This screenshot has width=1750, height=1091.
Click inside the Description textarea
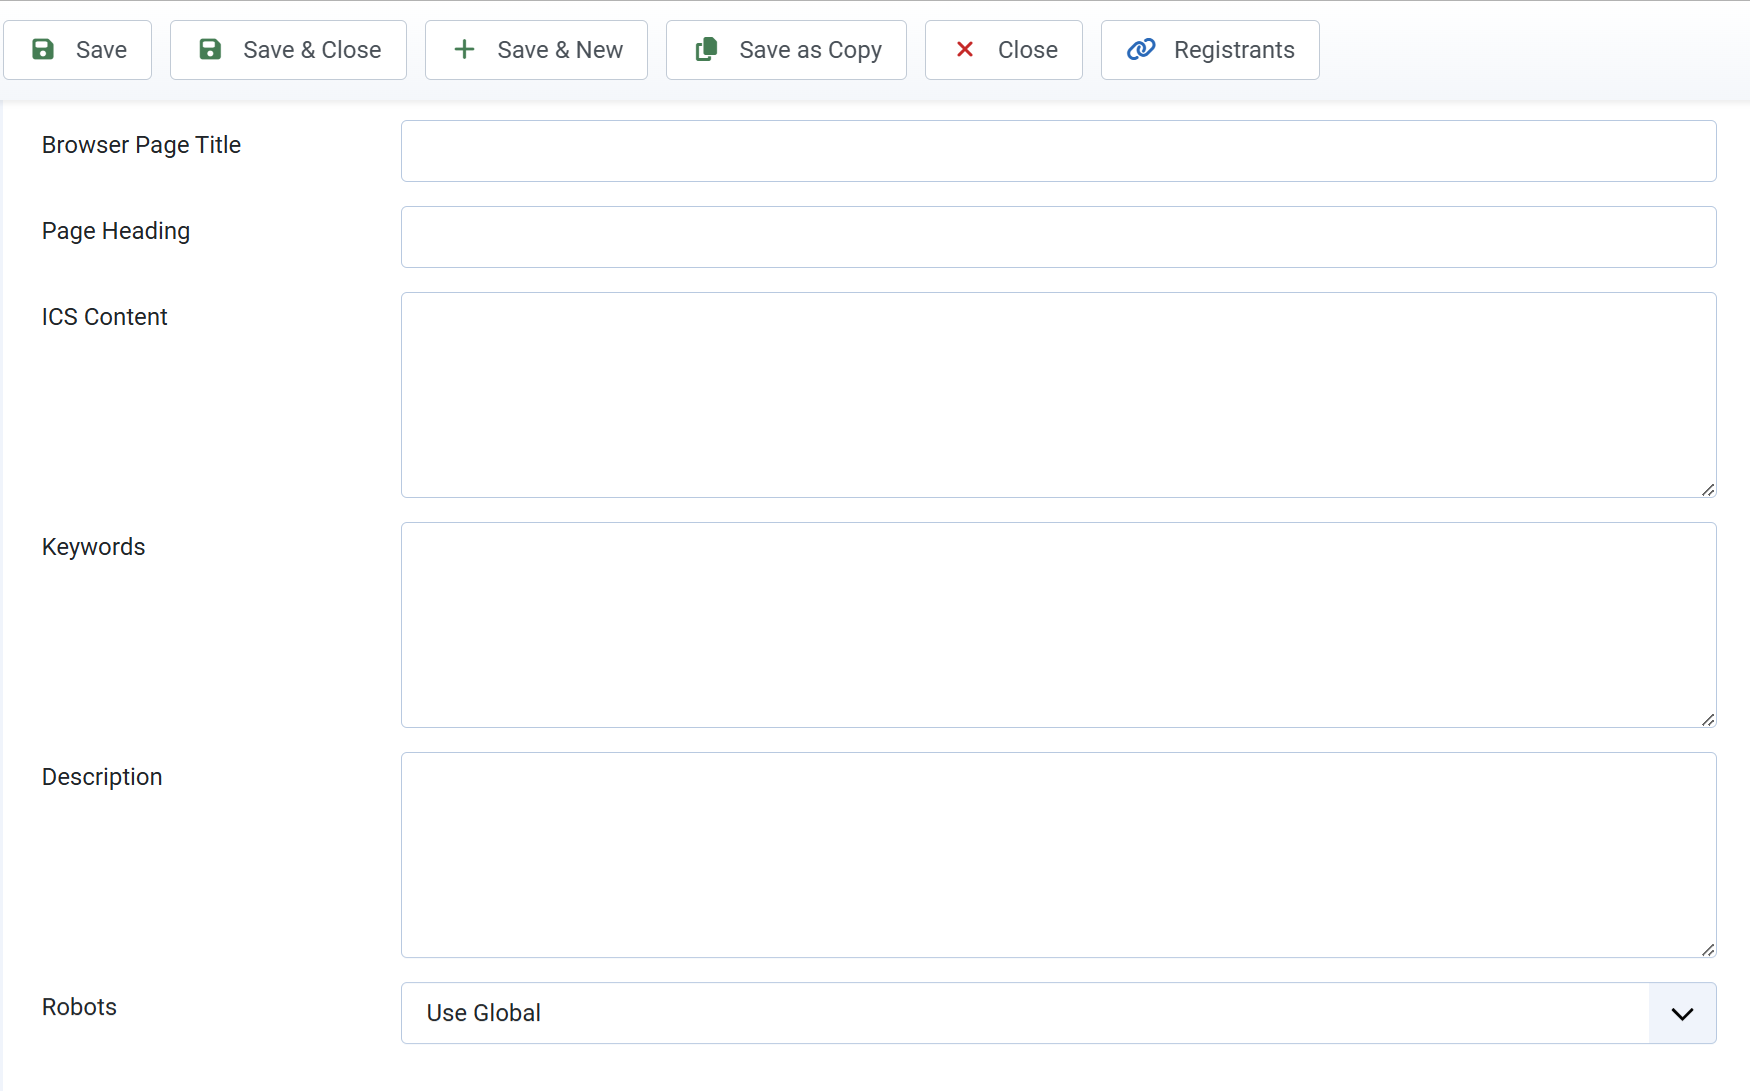(1059, 855)
